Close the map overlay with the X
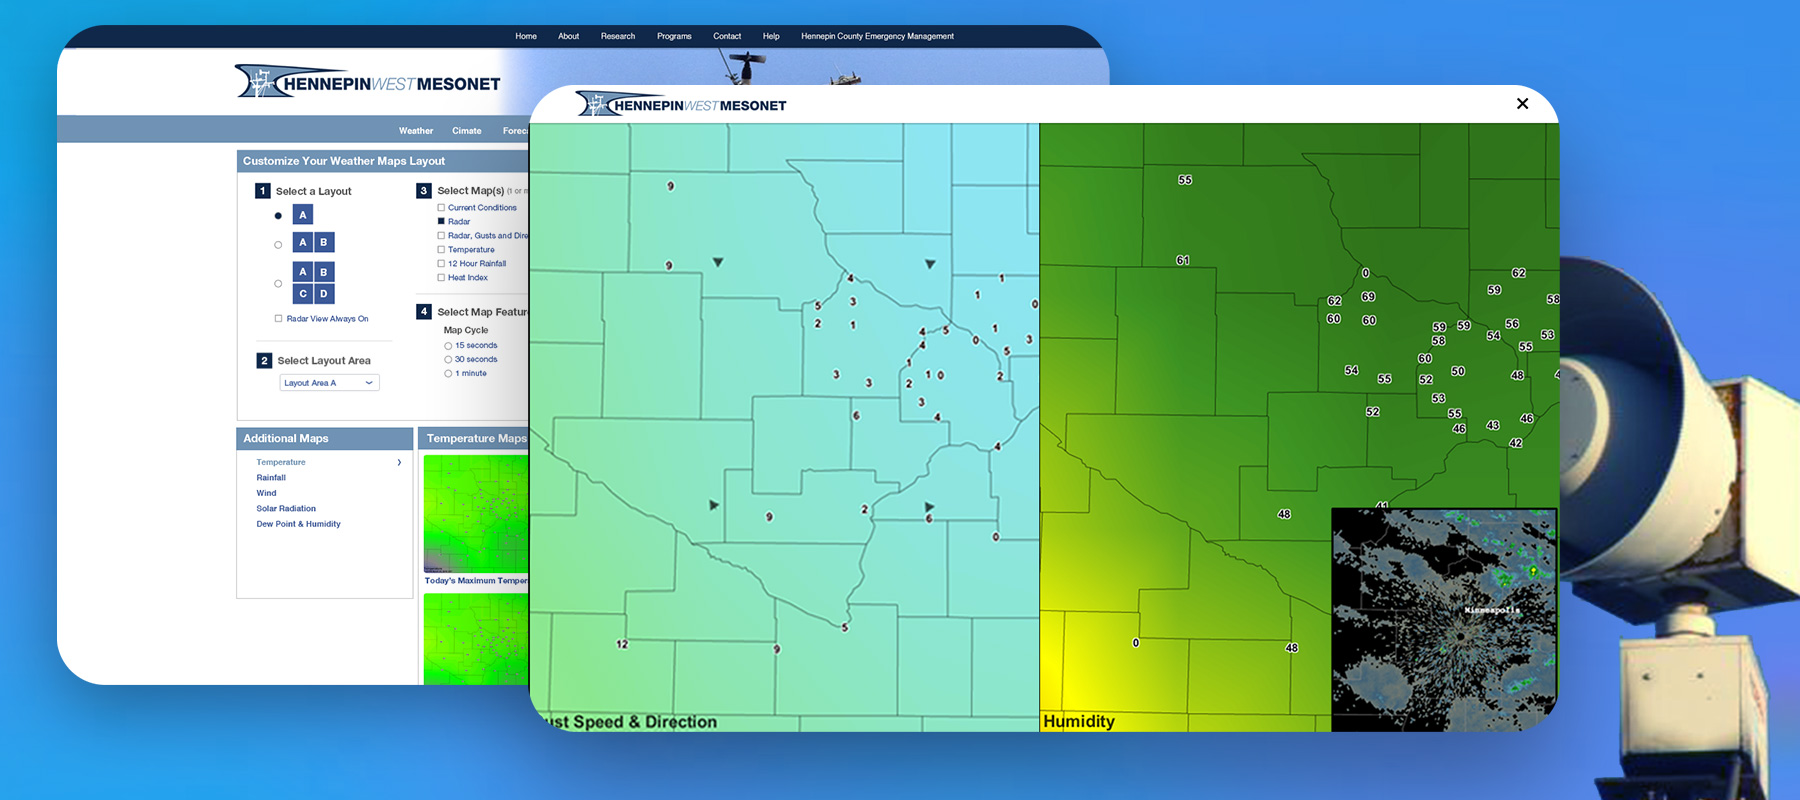This screenshot has width=1800, height=800. click(x=1522, y=103)
